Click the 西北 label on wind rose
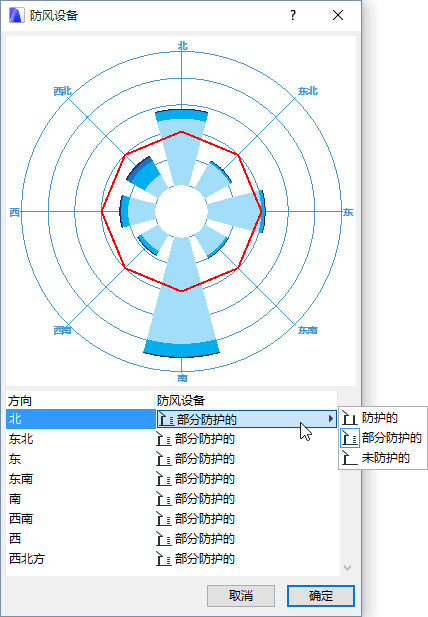This screenshot has width=428, height=617. (x=63, y=91)
